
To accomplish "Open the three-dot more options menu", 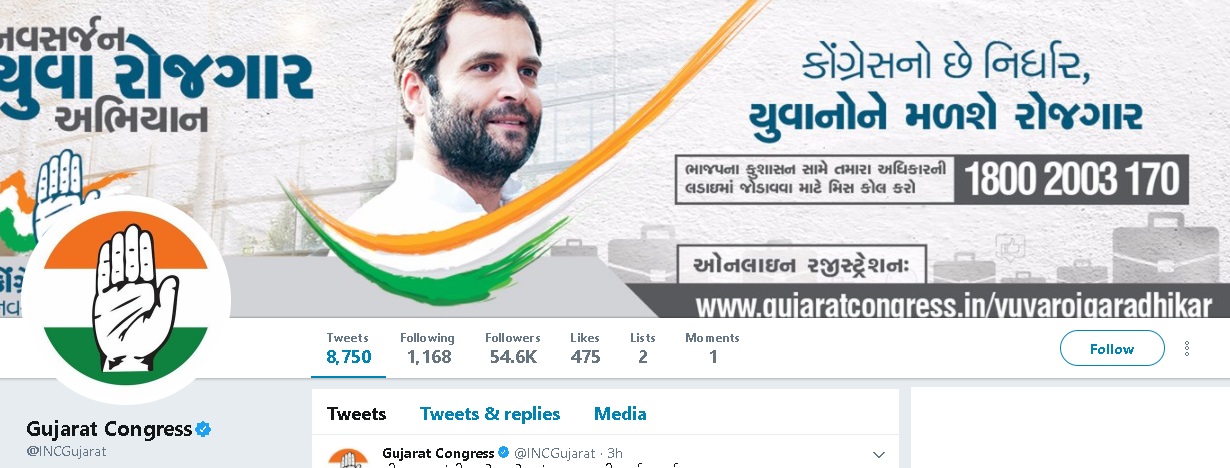I will click(1187, 348).
